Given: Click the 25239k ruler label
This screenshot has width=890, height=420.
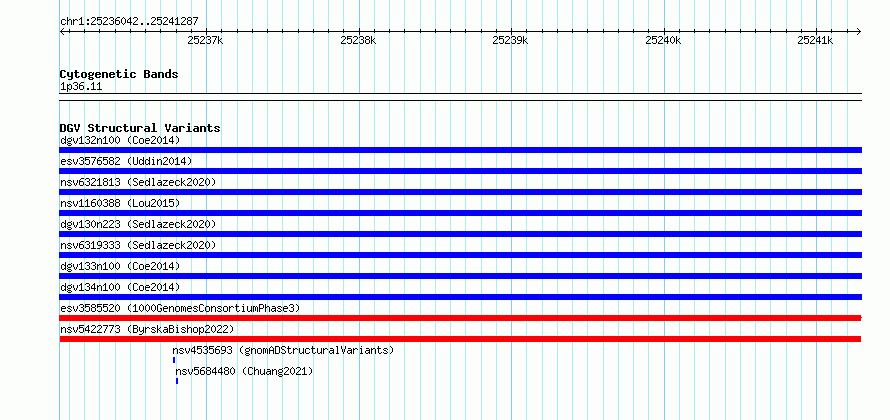Looking at the screenshot, I should pyautogui.click(x=510, y=40).
